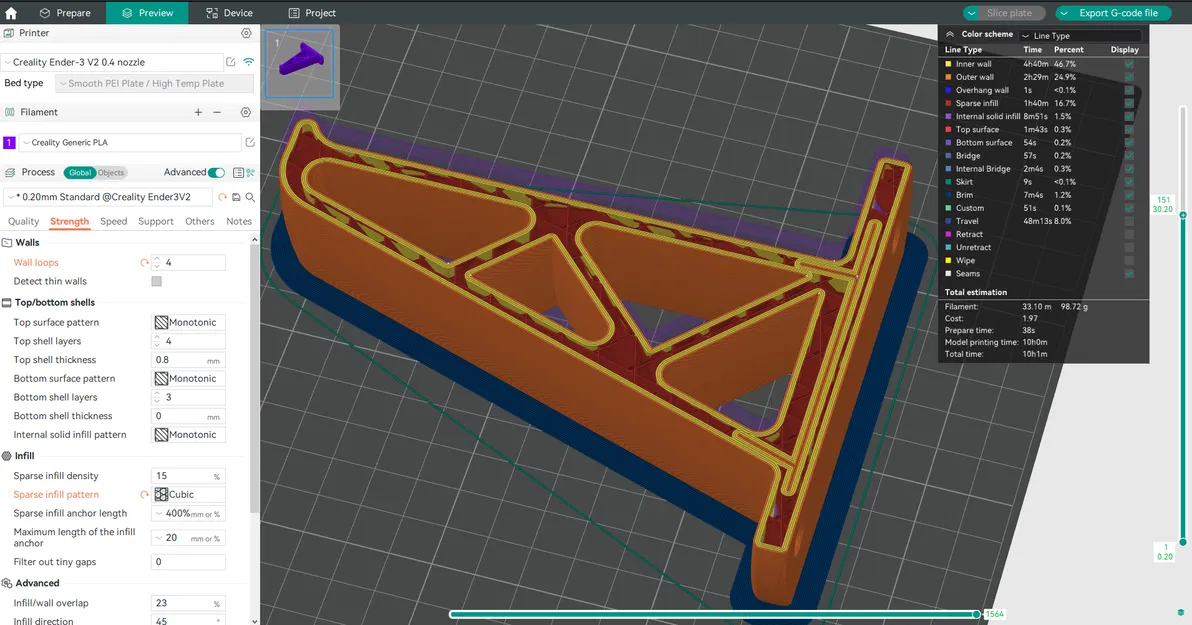This screenshot has width=1192, height=625.
Task: Click the printer Wi-Fi connection icon
Action: [x=249, y=62]
